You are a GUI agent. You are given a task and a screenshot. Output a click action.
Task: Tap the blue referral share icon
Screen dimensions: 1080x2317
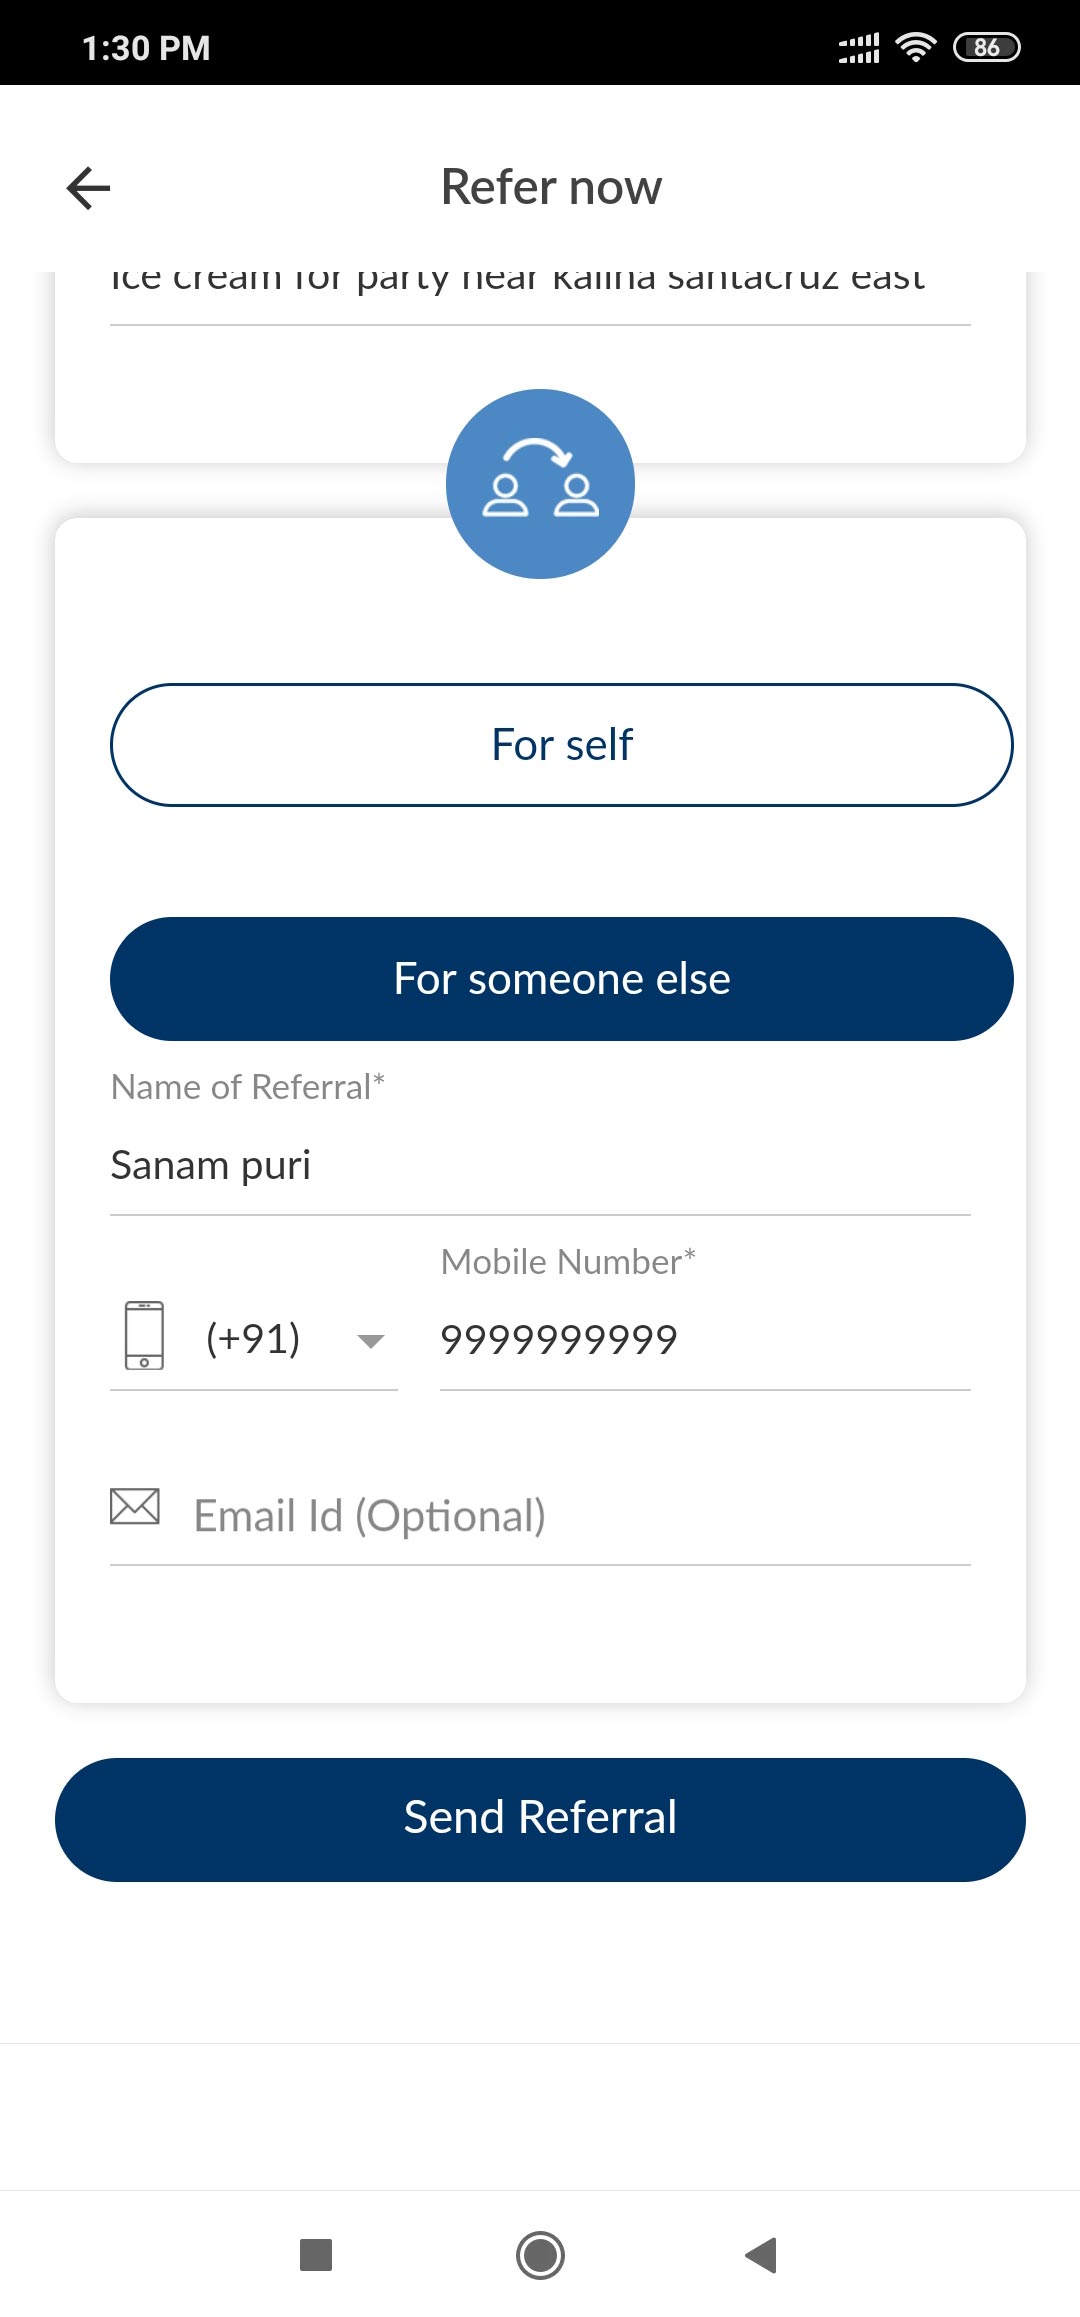[x=540, y=483]
